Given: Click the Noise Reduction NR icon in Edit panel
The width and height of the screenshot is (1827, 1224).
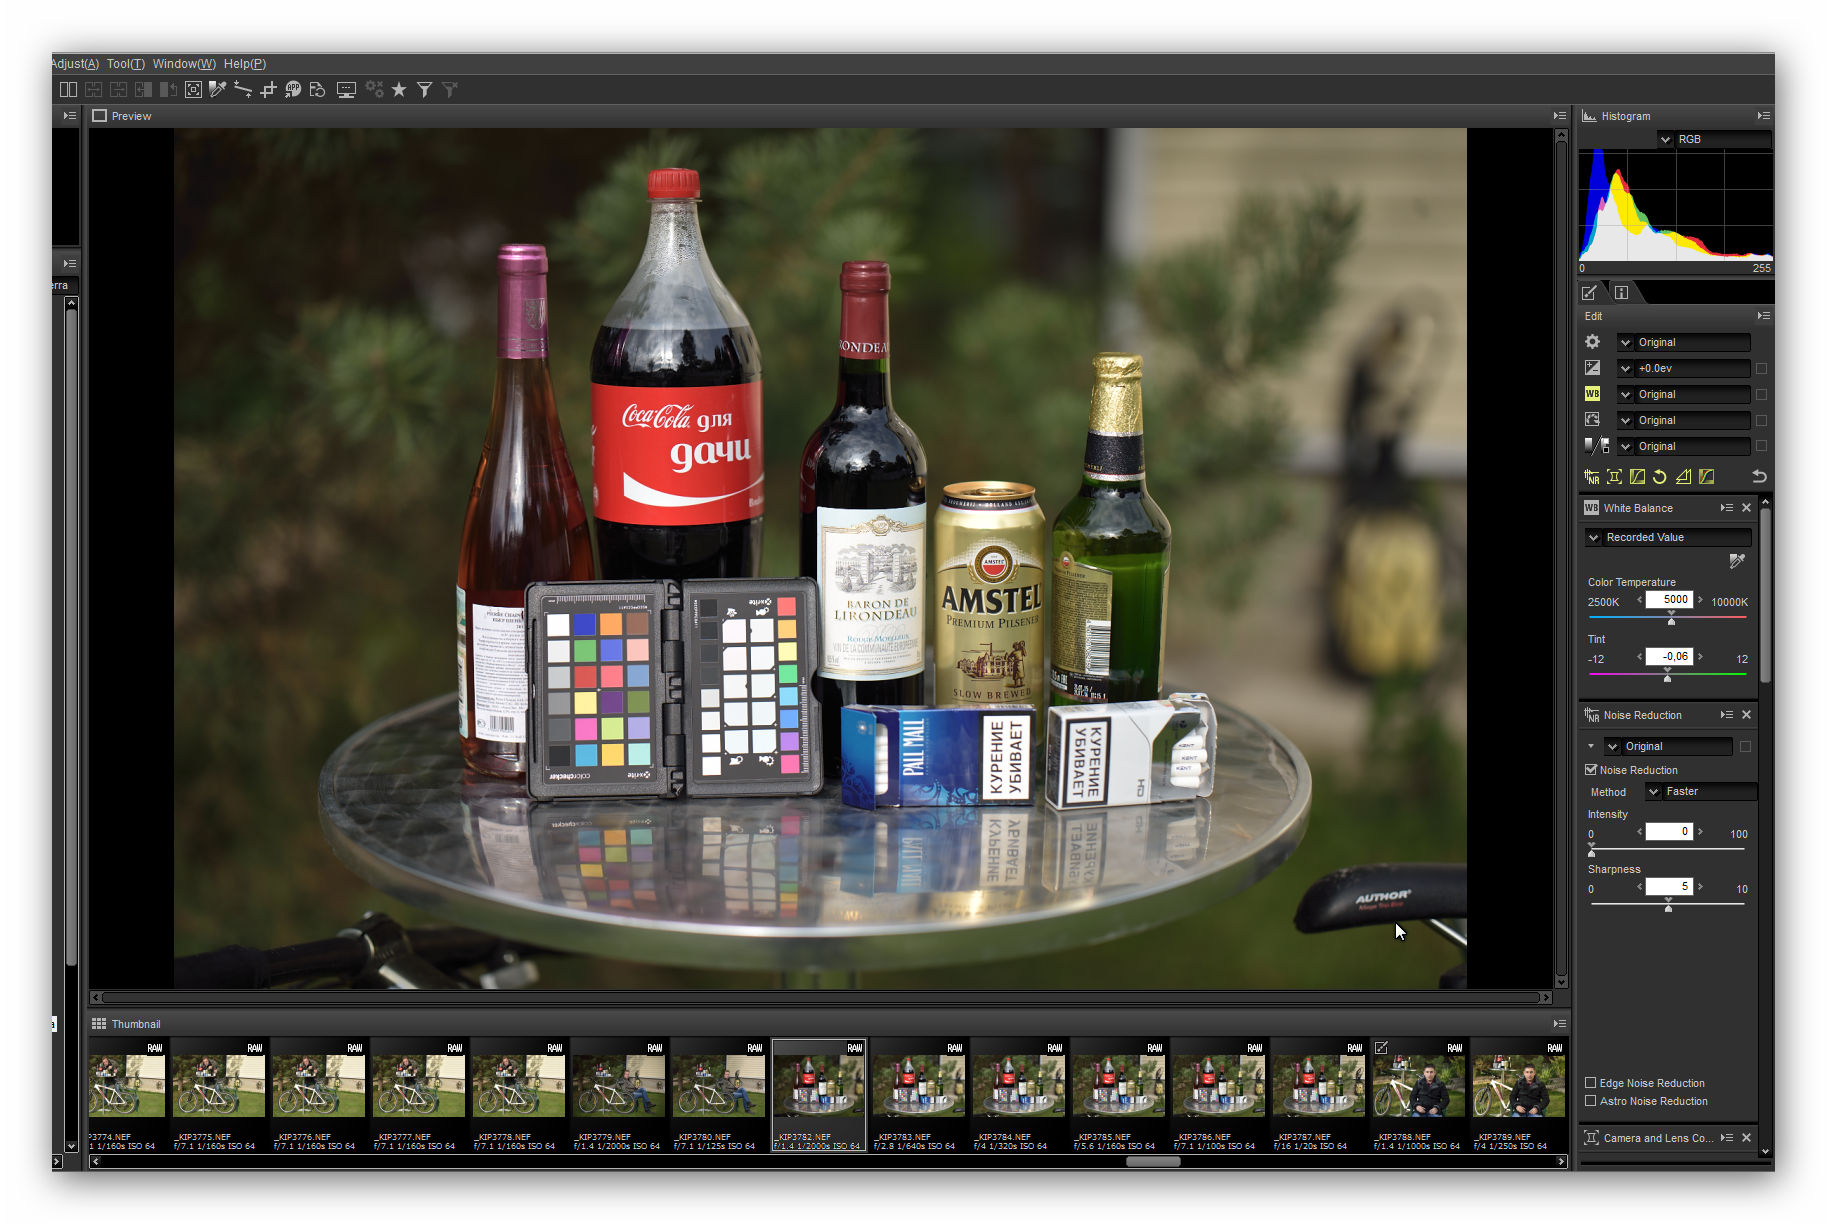Looking at the screenshot, I should [x=1592, y=477].
